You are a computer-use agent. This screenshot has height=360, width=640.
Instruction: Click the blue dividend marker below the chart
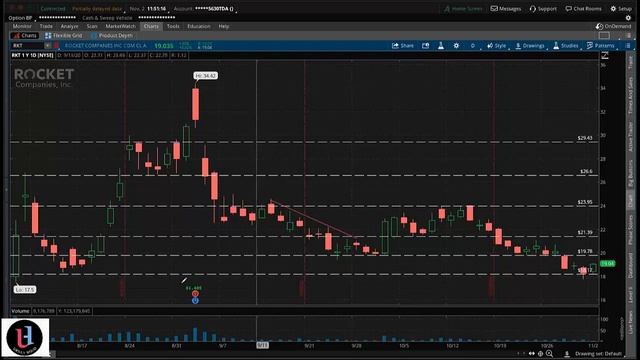click(195, 301)
